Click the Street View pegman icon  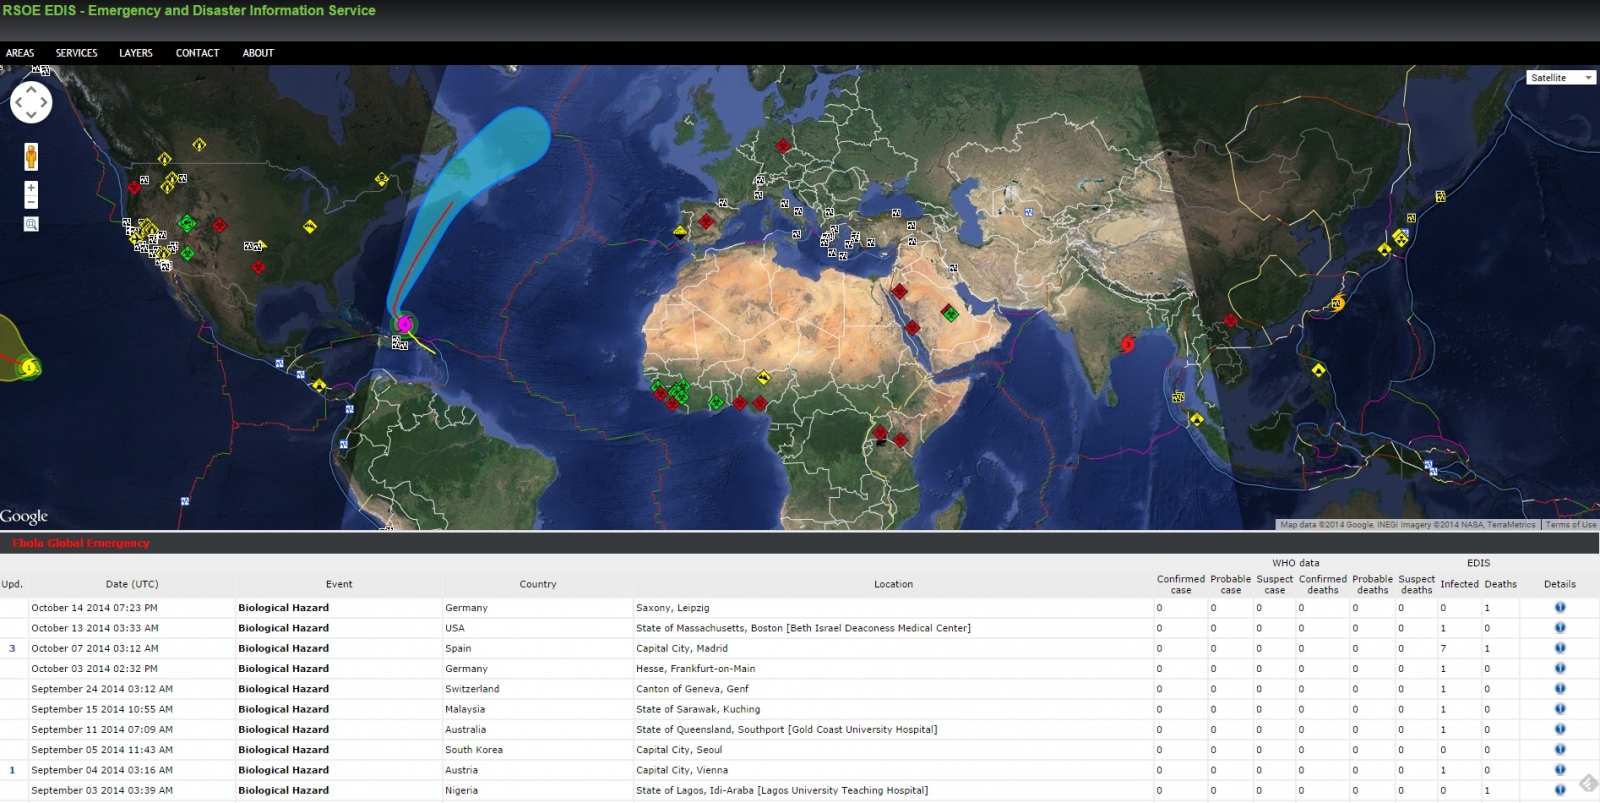click(x=31, y=157)
